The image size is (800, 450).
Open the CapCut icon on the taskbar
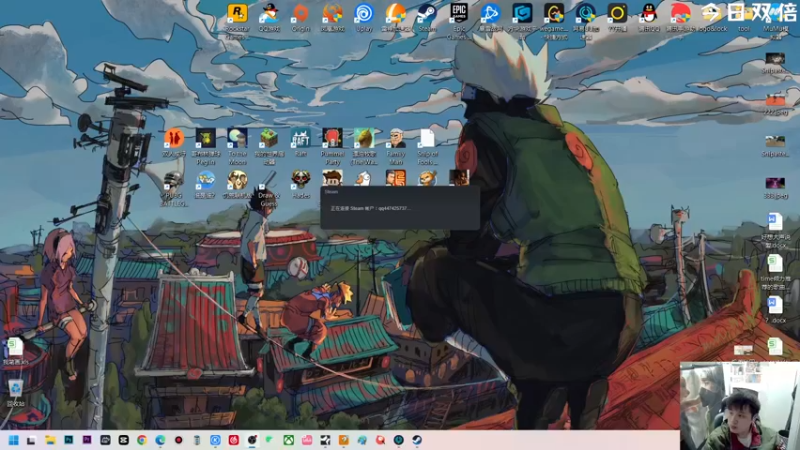pos(123,440)
